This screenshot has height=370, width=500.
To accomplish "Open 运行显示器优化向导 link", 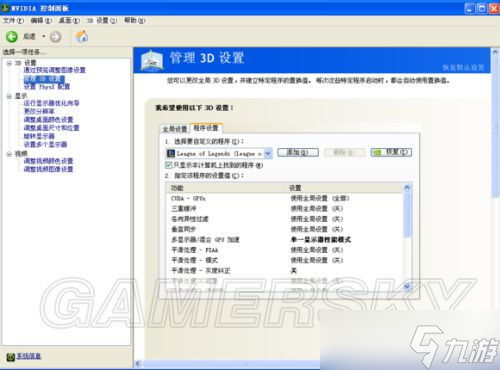I will click(x=52, y=103).
